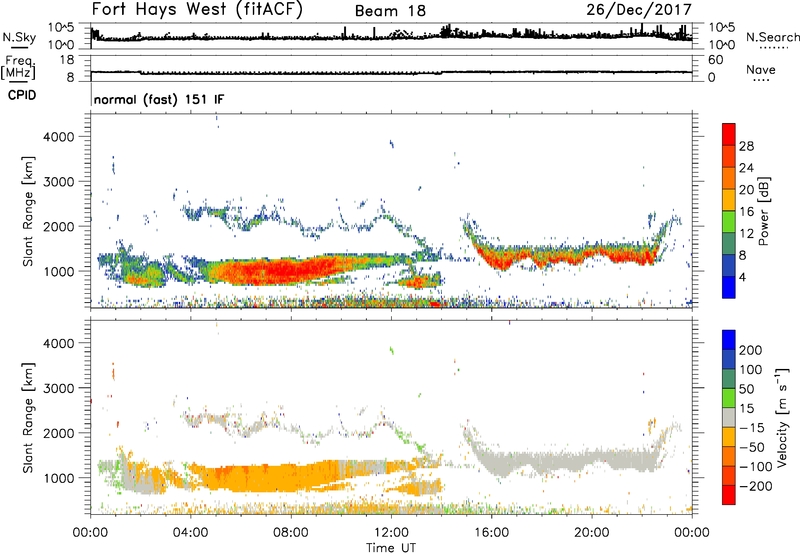Click the '20:00' time tick label
Viewport: 800px width, 554px height.
point(591,533)
